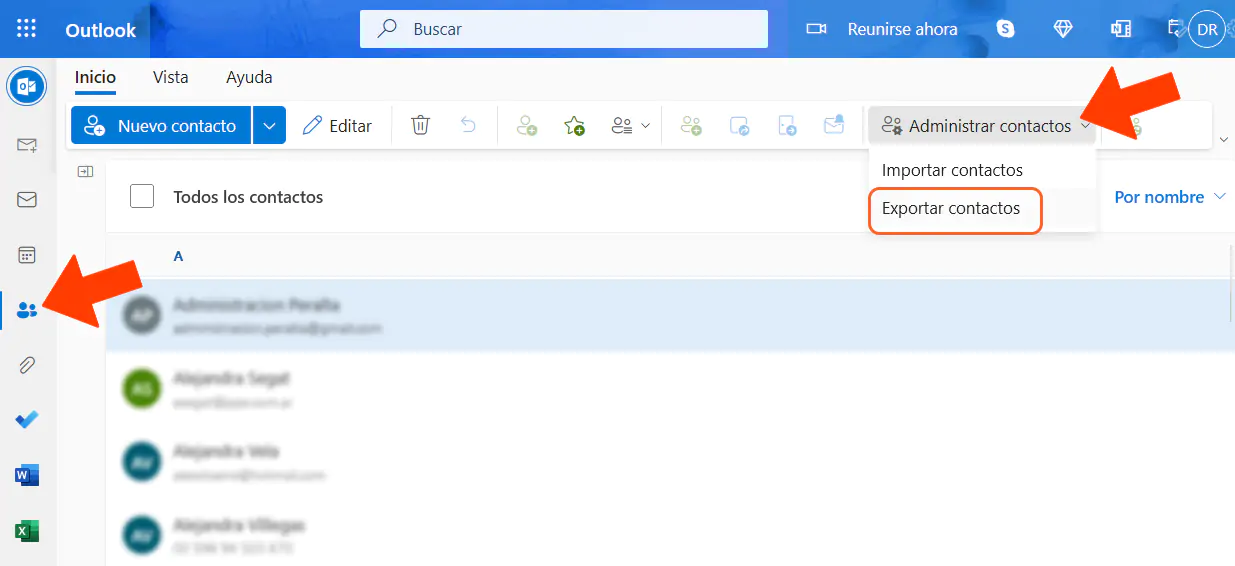Toggle the navigation pane collapse icon
Viewport: 1235px width, 566px height.
(x=85, y=172)
